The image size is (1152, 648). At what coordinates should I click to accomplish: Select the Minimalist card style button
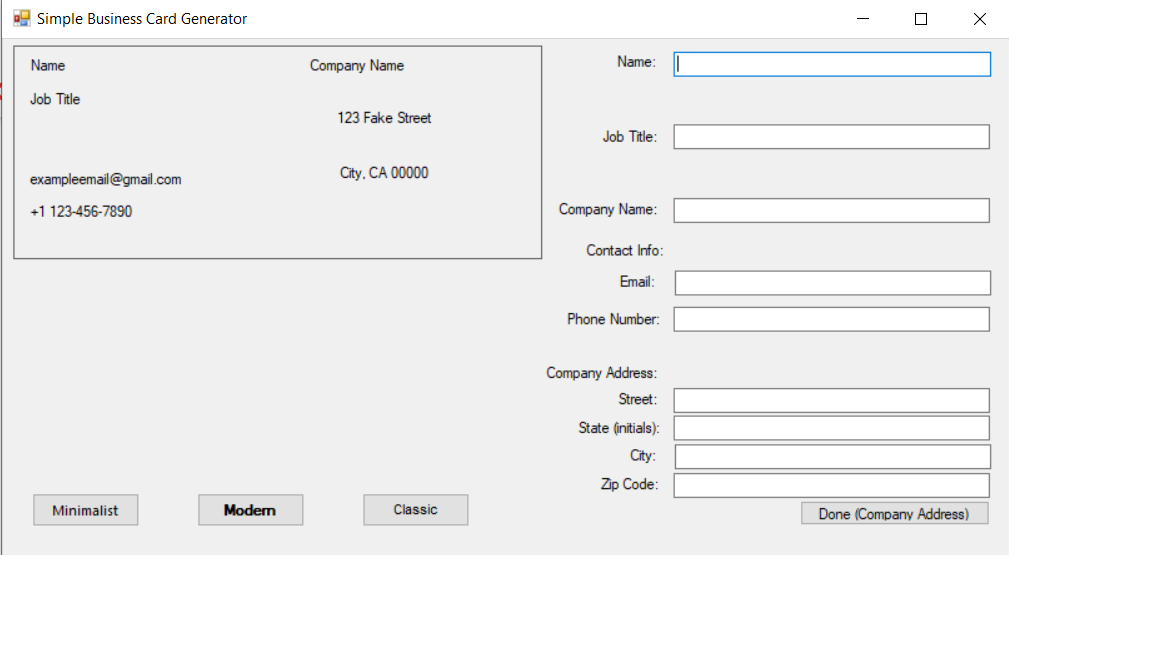point(85,510)
